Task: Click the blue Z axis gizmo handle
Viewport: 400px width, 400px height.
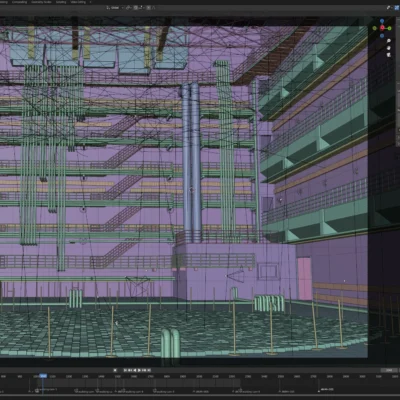Action: point(382,21)
